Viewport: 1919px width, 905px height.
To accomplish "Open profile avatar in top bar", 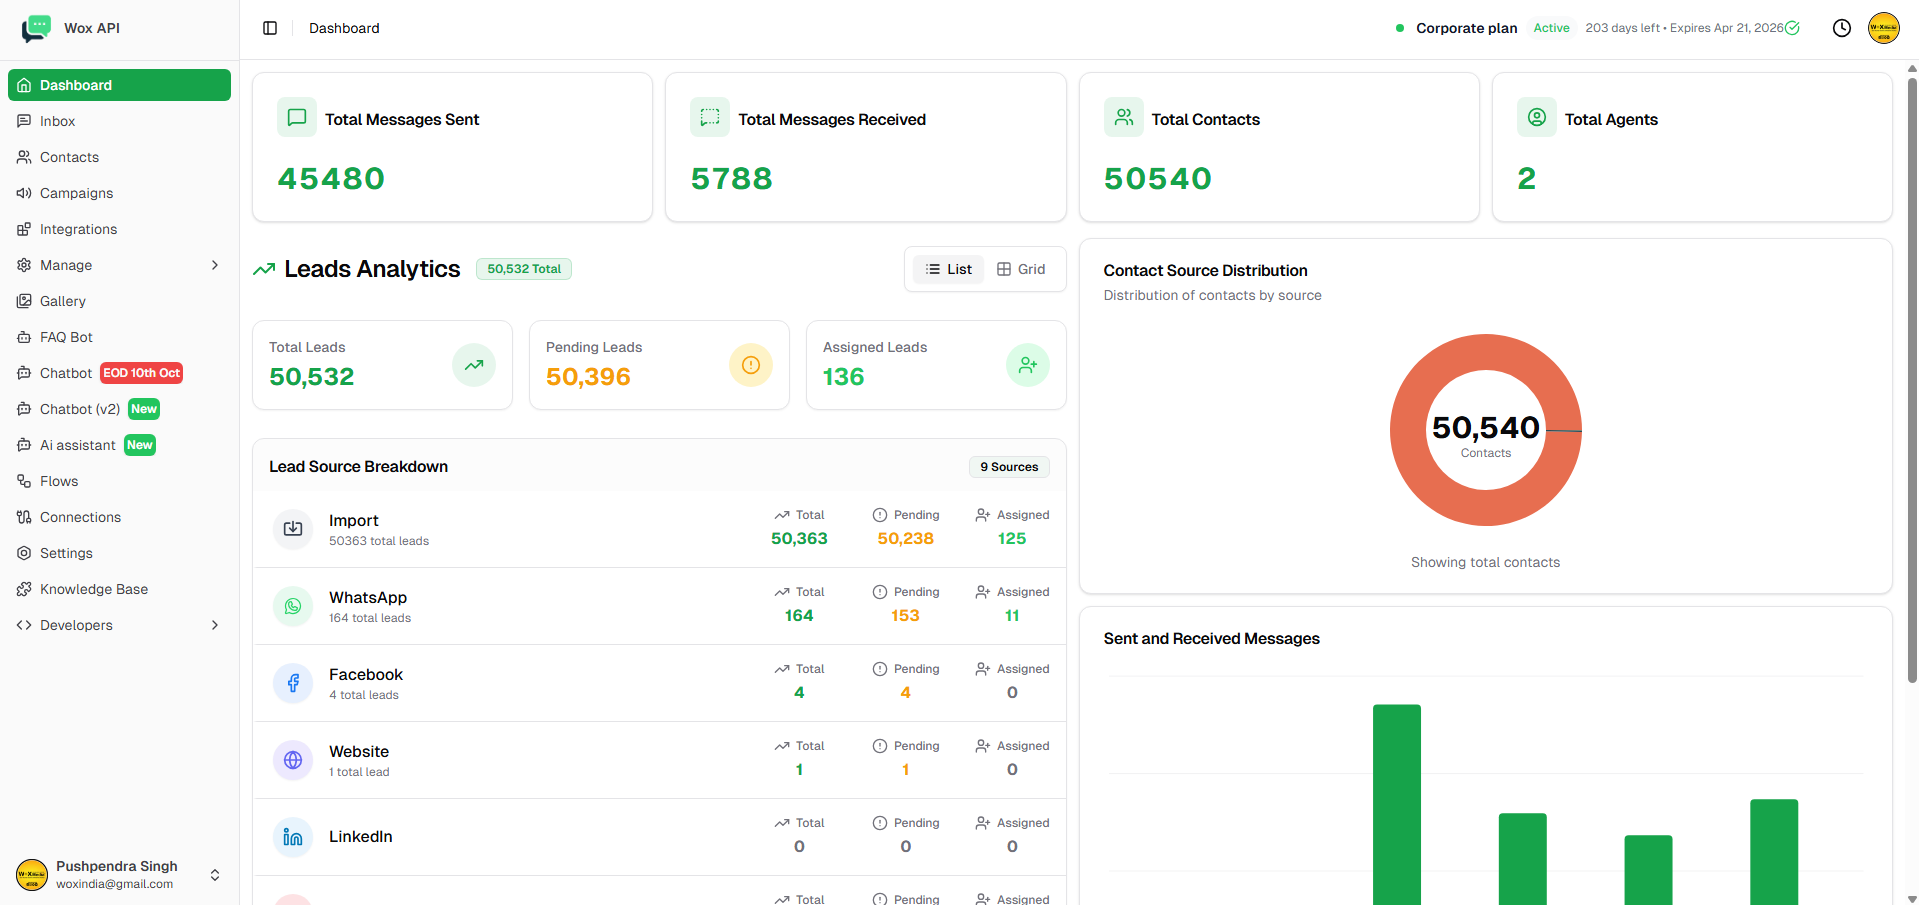I will pos(1883,28).
